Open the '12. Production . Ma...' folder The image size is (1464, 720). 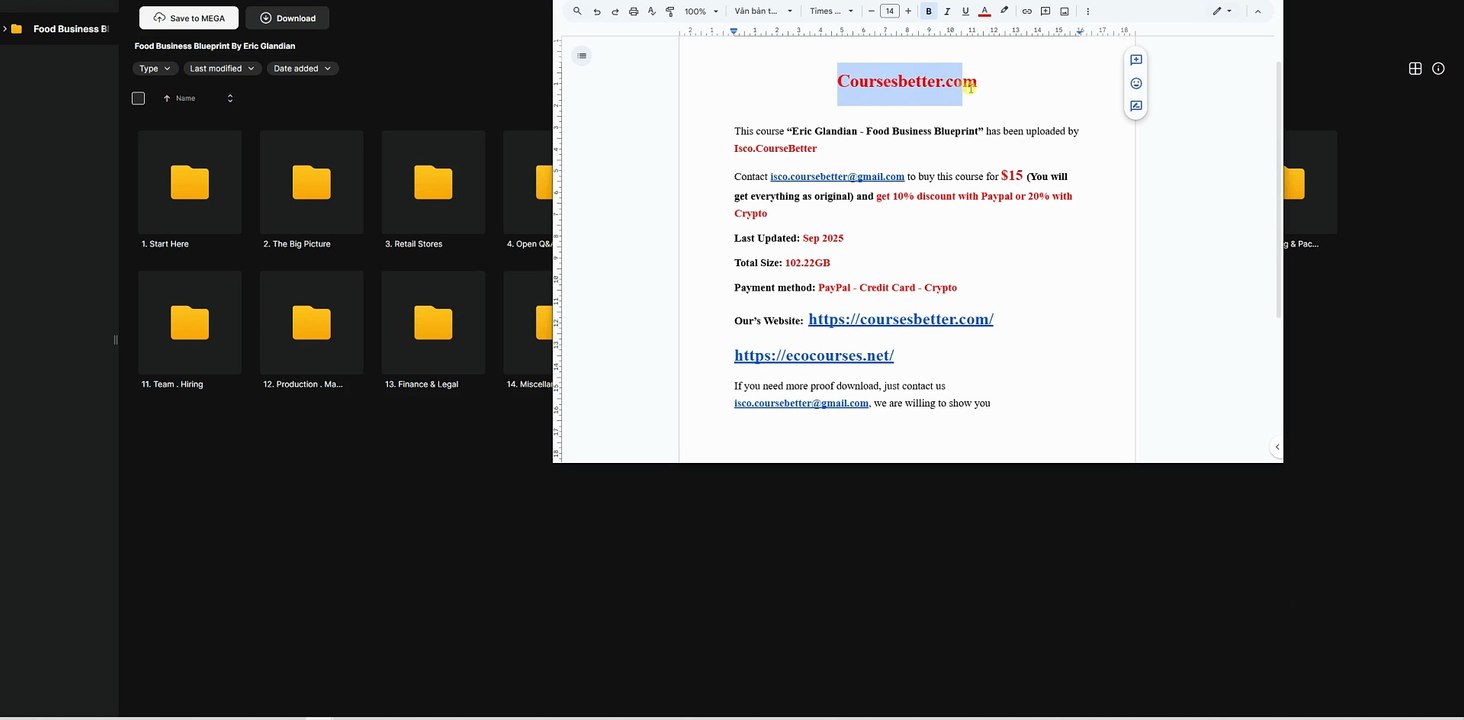click(312, 330)
